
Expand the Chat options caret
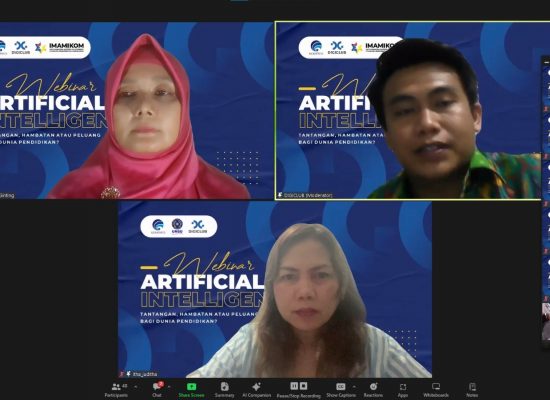tap(169, 387)
